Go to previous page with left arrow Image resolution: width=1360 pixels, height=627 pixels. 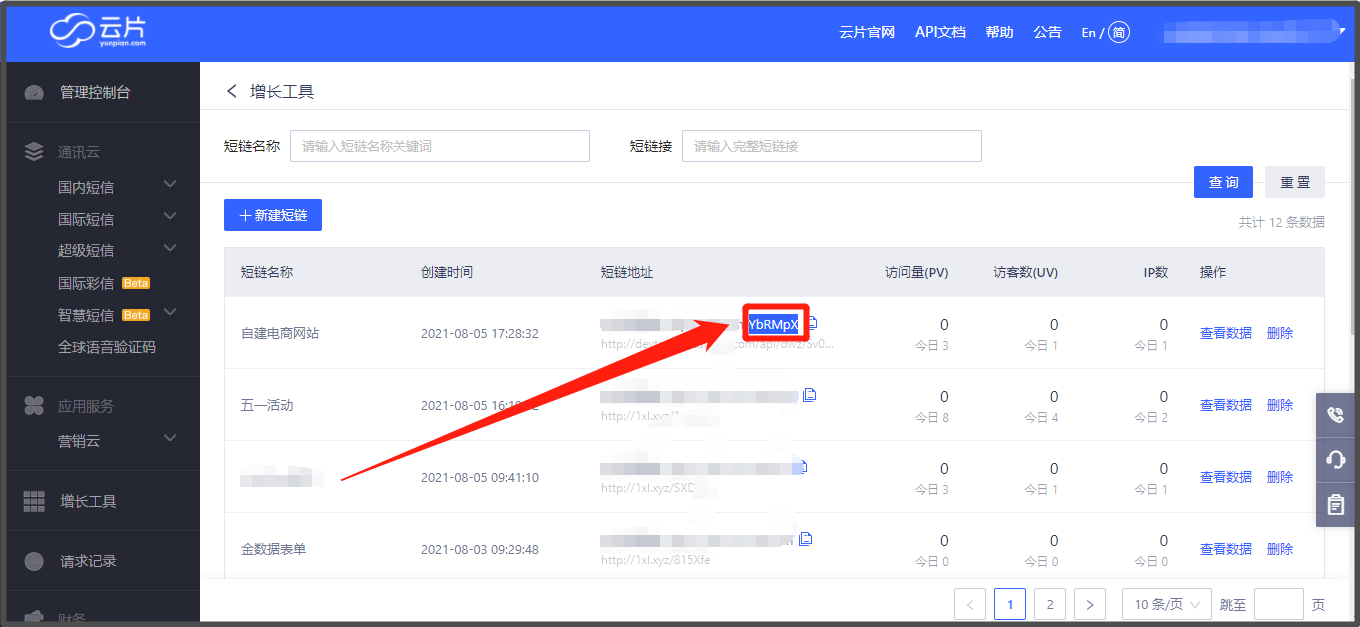point(970,604)
